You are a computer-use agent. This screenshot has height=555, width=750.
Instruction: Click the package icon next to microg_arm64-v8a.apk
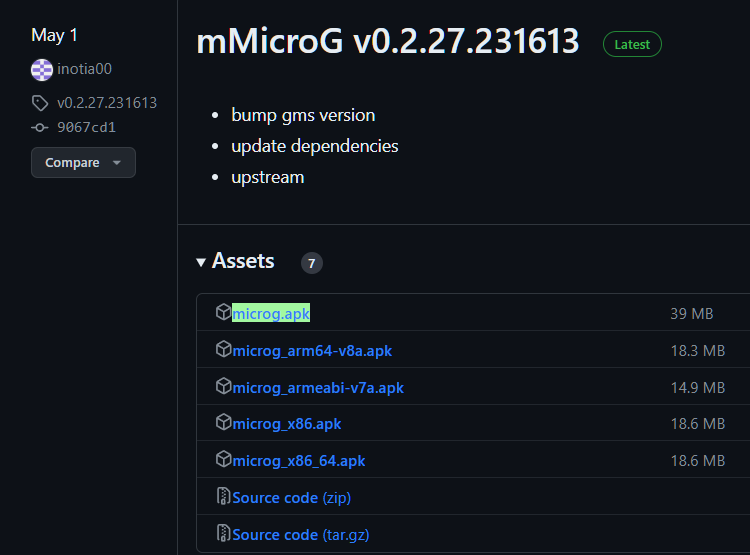tap(223, 349)
